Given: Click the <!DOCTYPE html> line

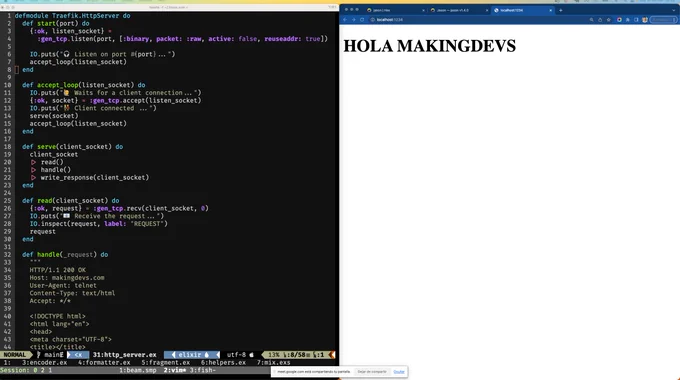Looking at the screenshot, I should (58, 316).
